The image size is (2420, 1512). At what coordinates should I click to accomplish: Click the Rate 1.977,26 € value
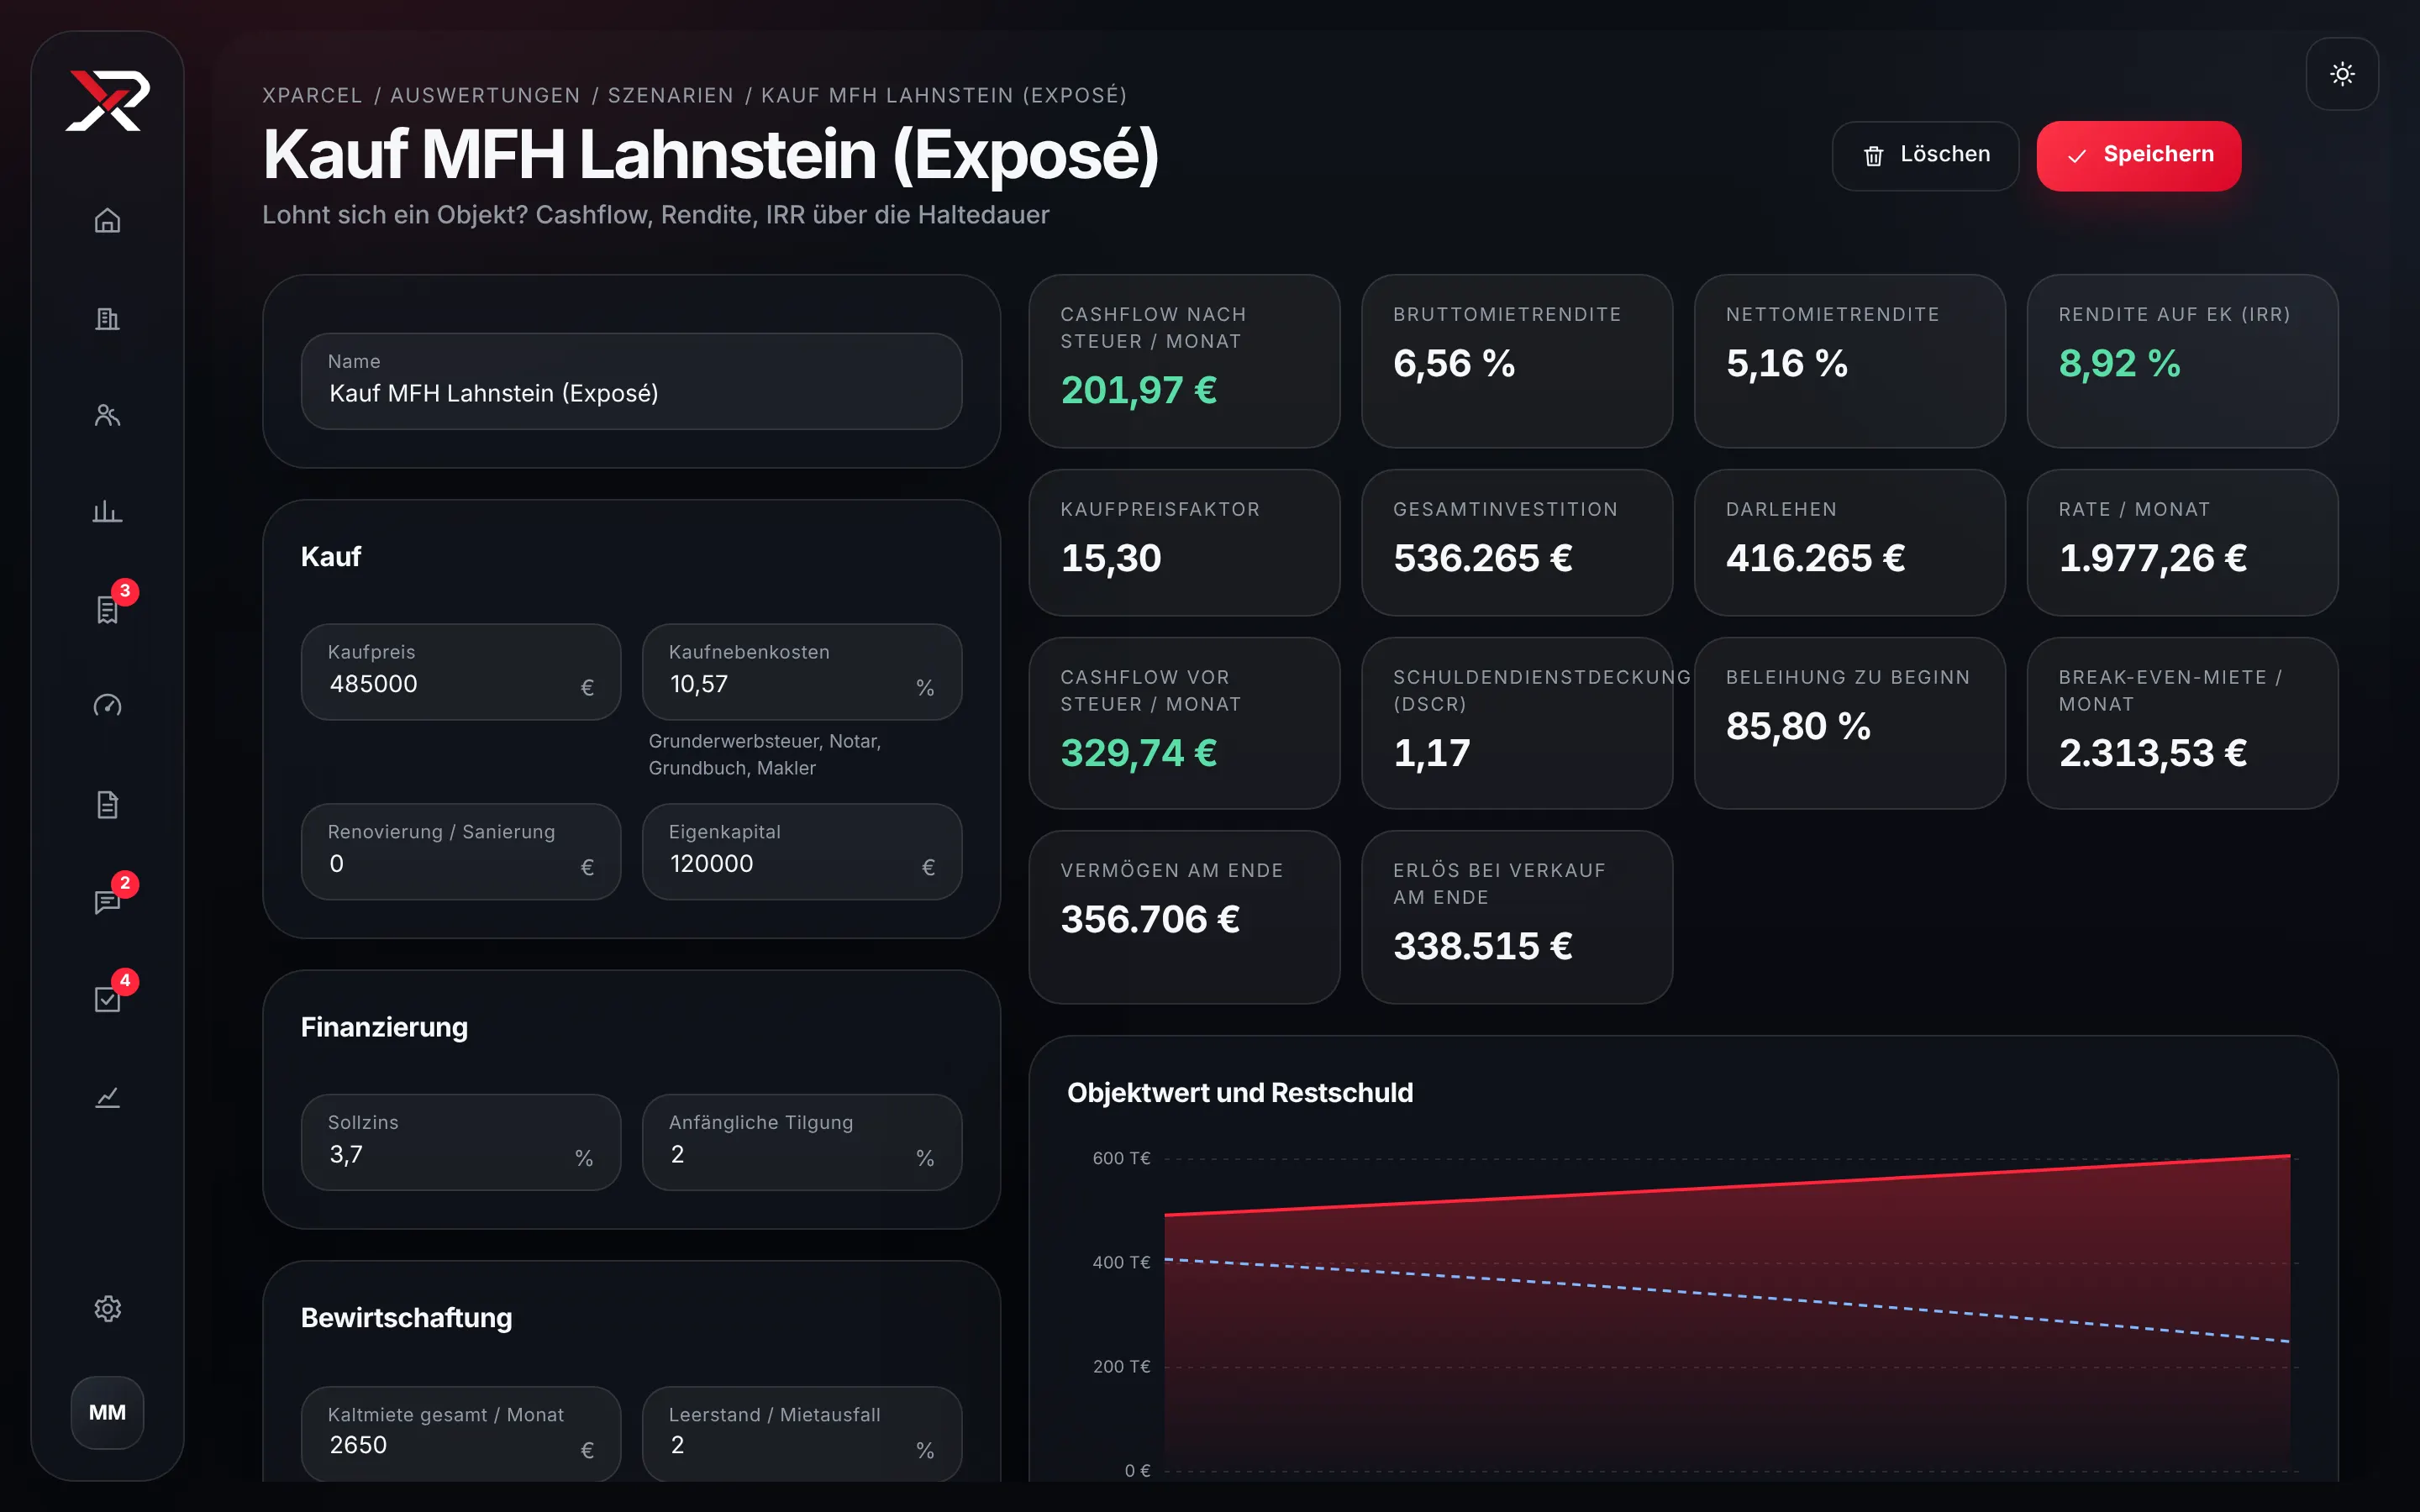click(x=2153, y=558)
